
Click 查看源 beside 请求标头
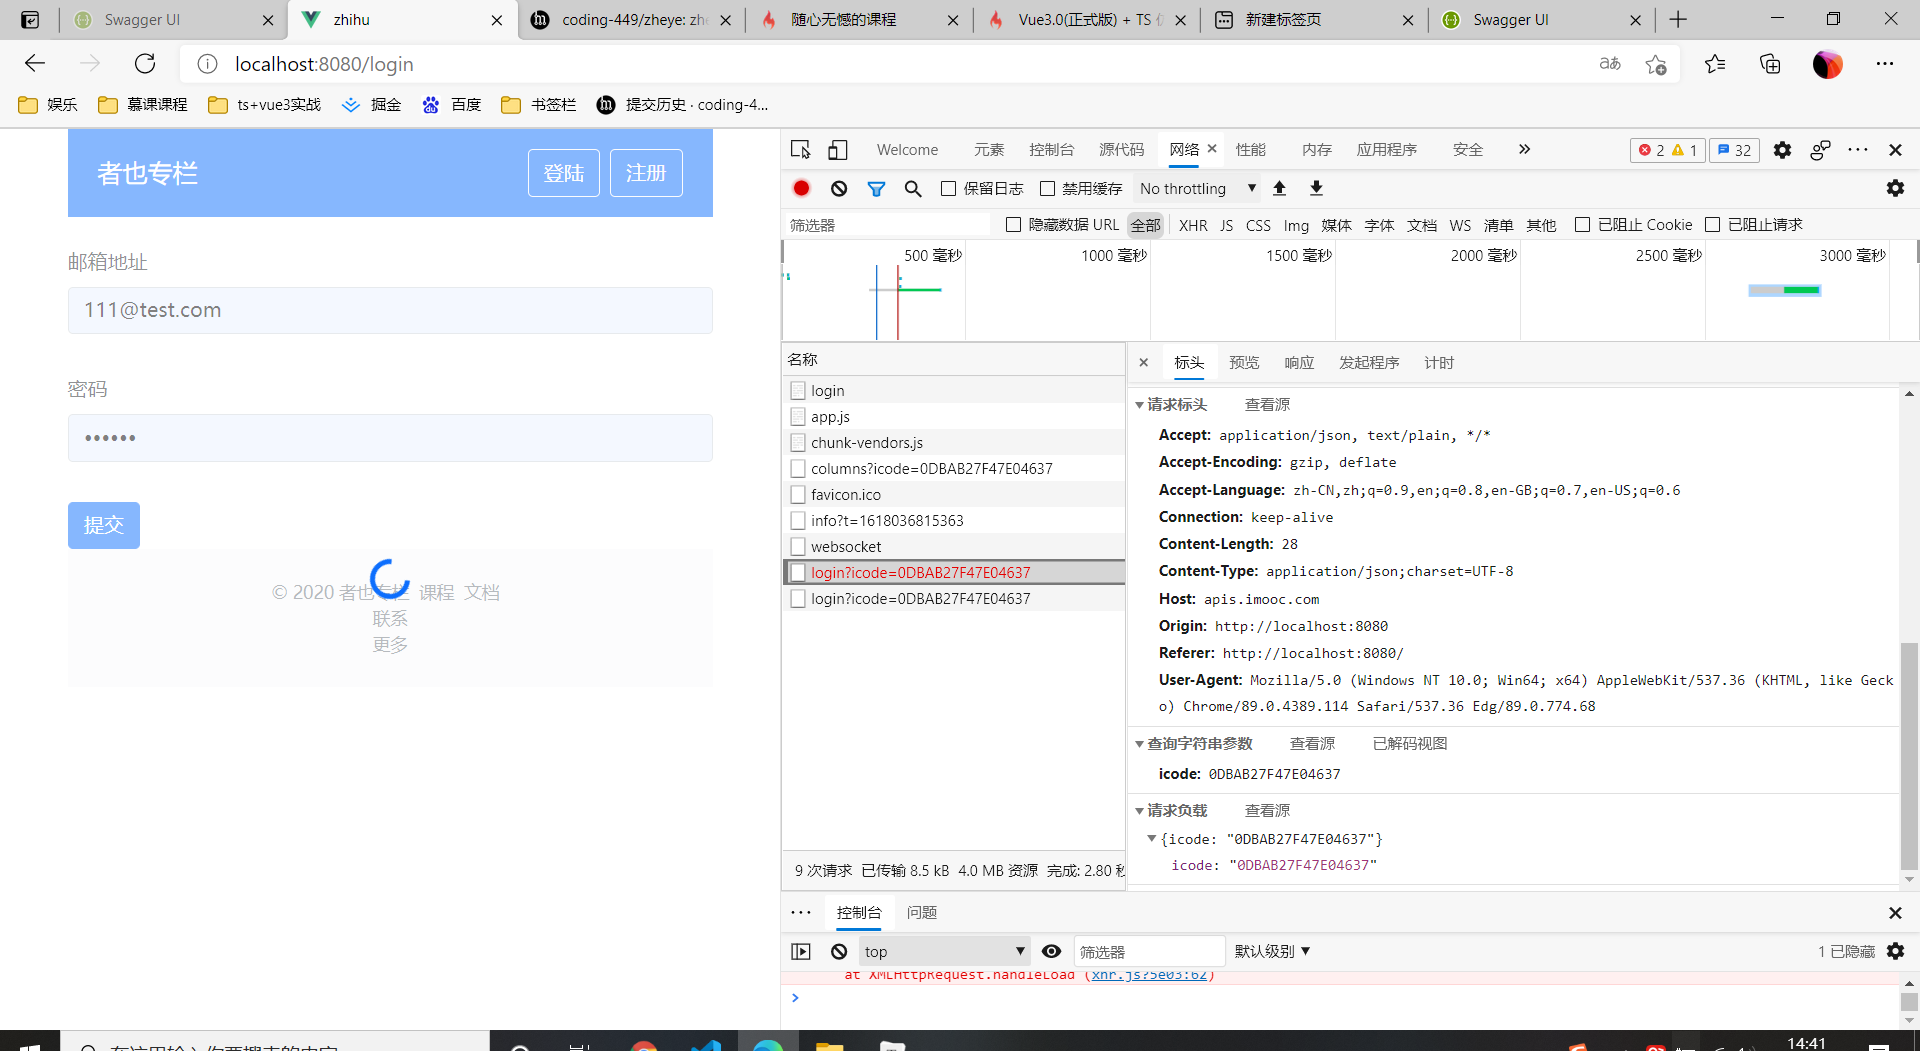pos(1267,405)
